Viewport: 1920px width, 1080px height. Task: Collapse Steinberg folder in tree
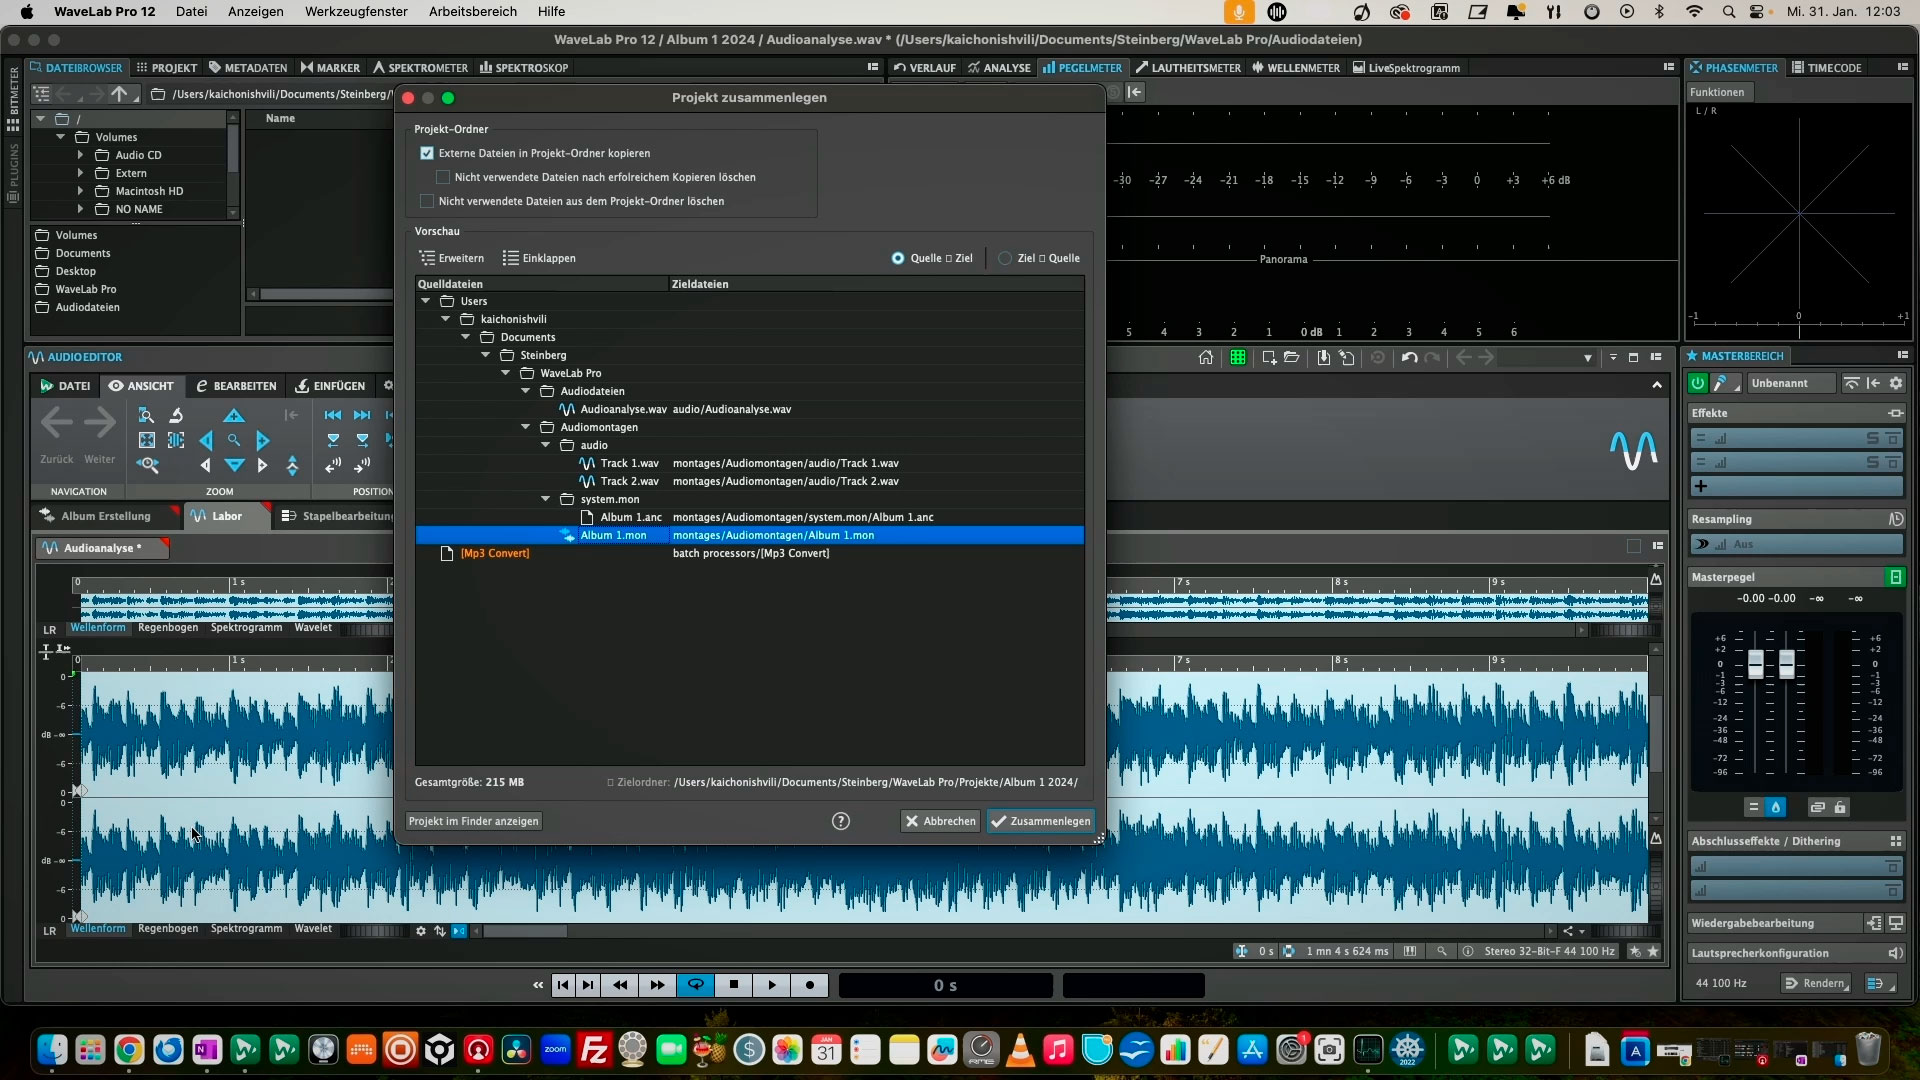[x=486, y=355]
